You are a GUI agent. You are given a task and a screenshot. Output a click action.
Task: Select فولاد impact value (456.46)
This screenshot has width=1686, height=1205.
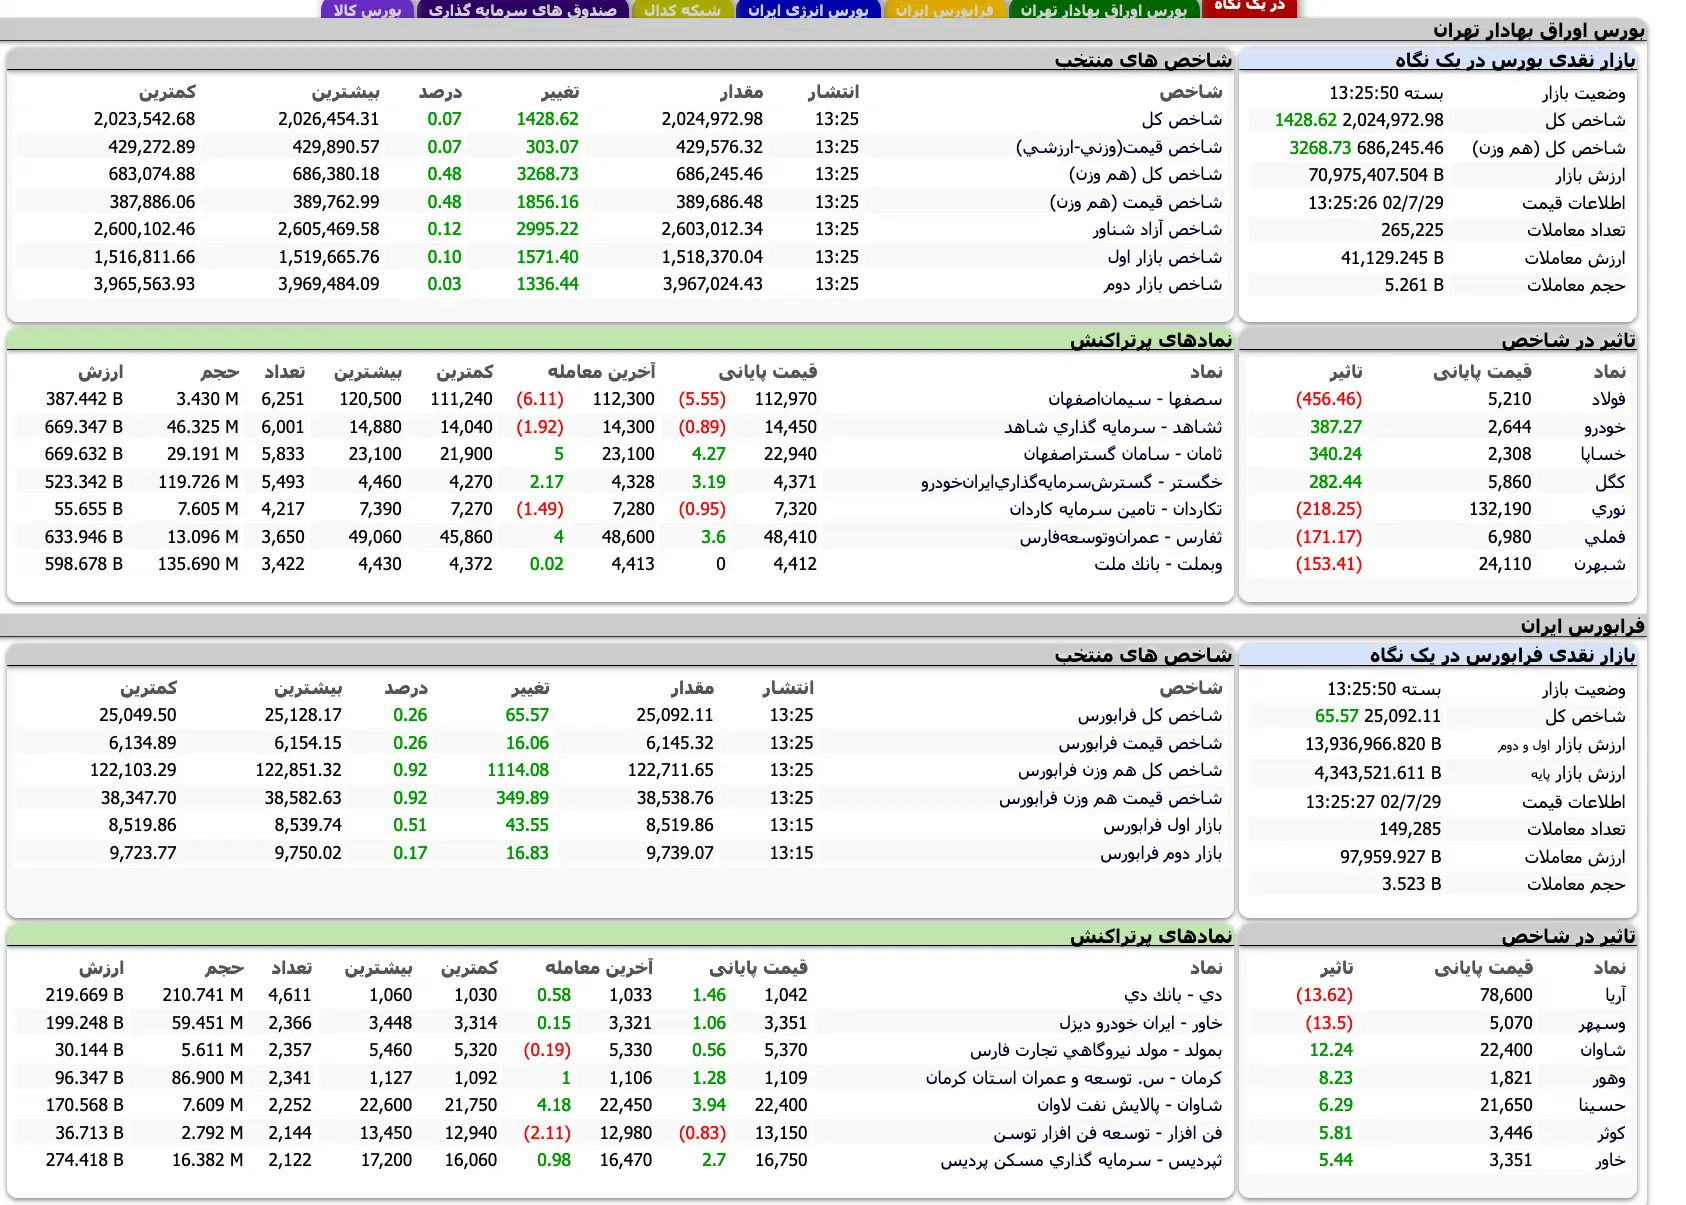pyautogui.click(x=1329, y=399)
